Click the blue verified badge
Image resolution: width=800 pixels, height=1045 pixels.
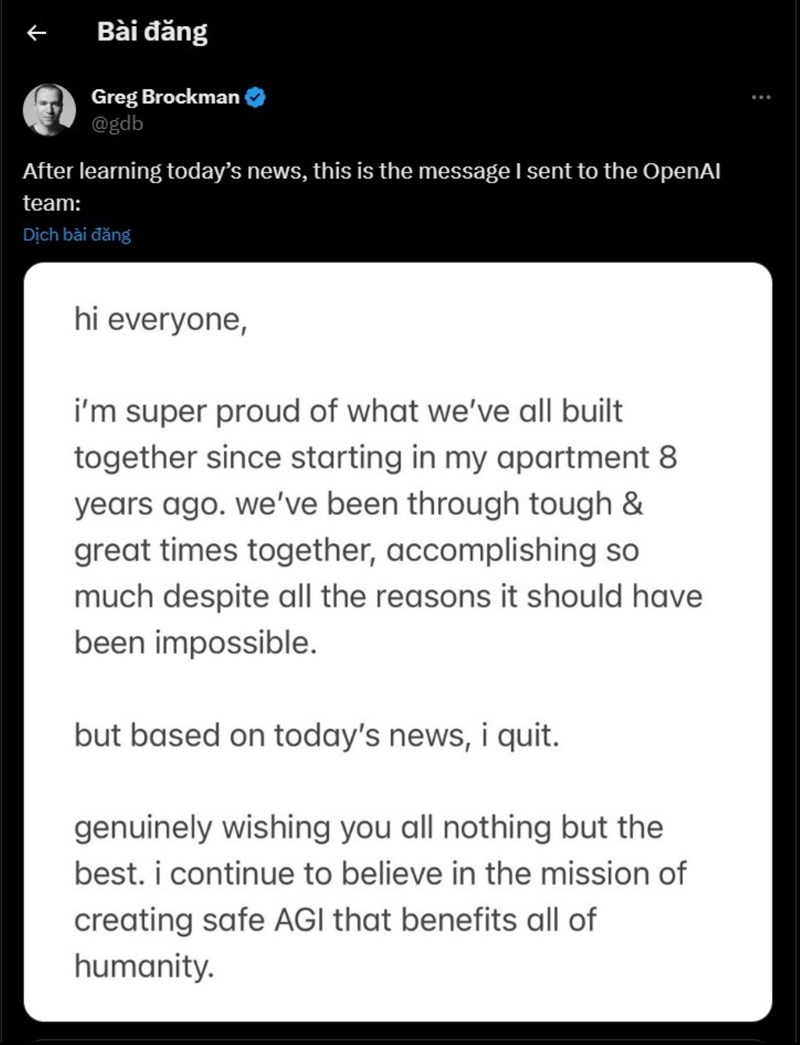coord(255,97)
